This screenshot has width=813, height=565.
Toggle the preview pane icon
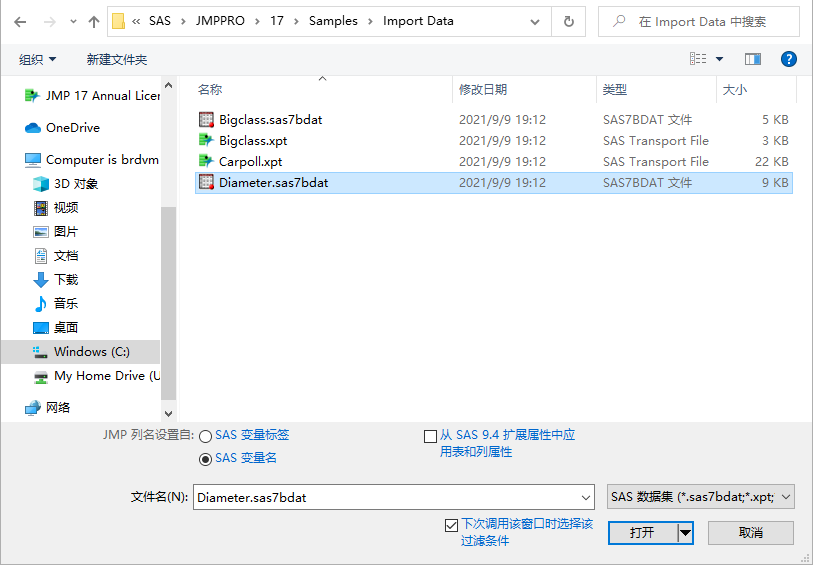(x=753, y=59)
